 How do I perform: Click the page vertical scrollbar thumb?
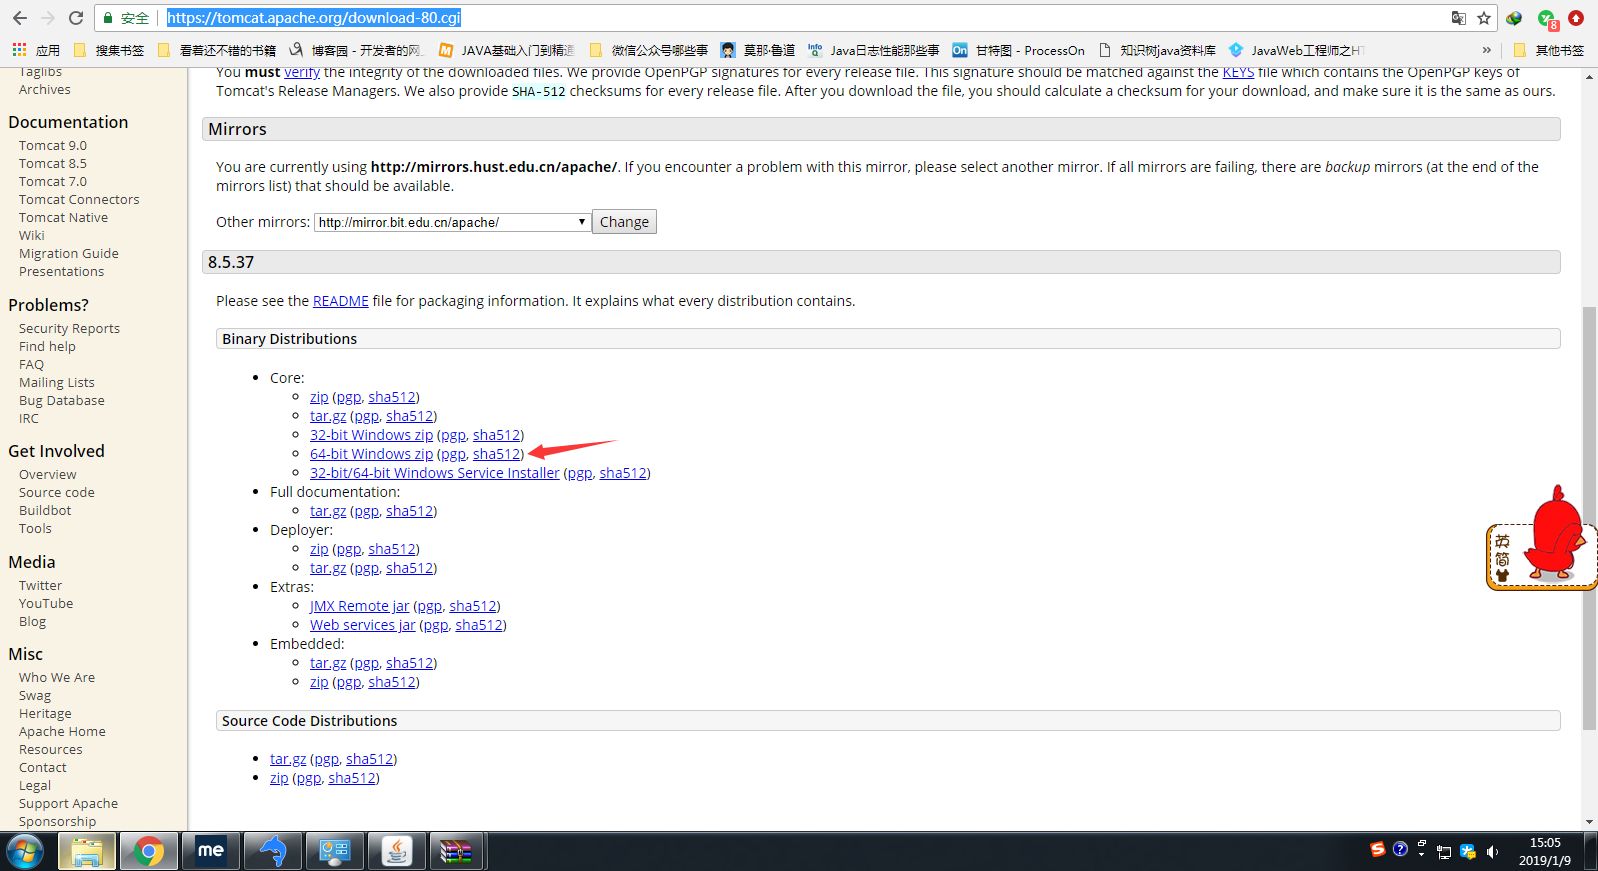1590,518
